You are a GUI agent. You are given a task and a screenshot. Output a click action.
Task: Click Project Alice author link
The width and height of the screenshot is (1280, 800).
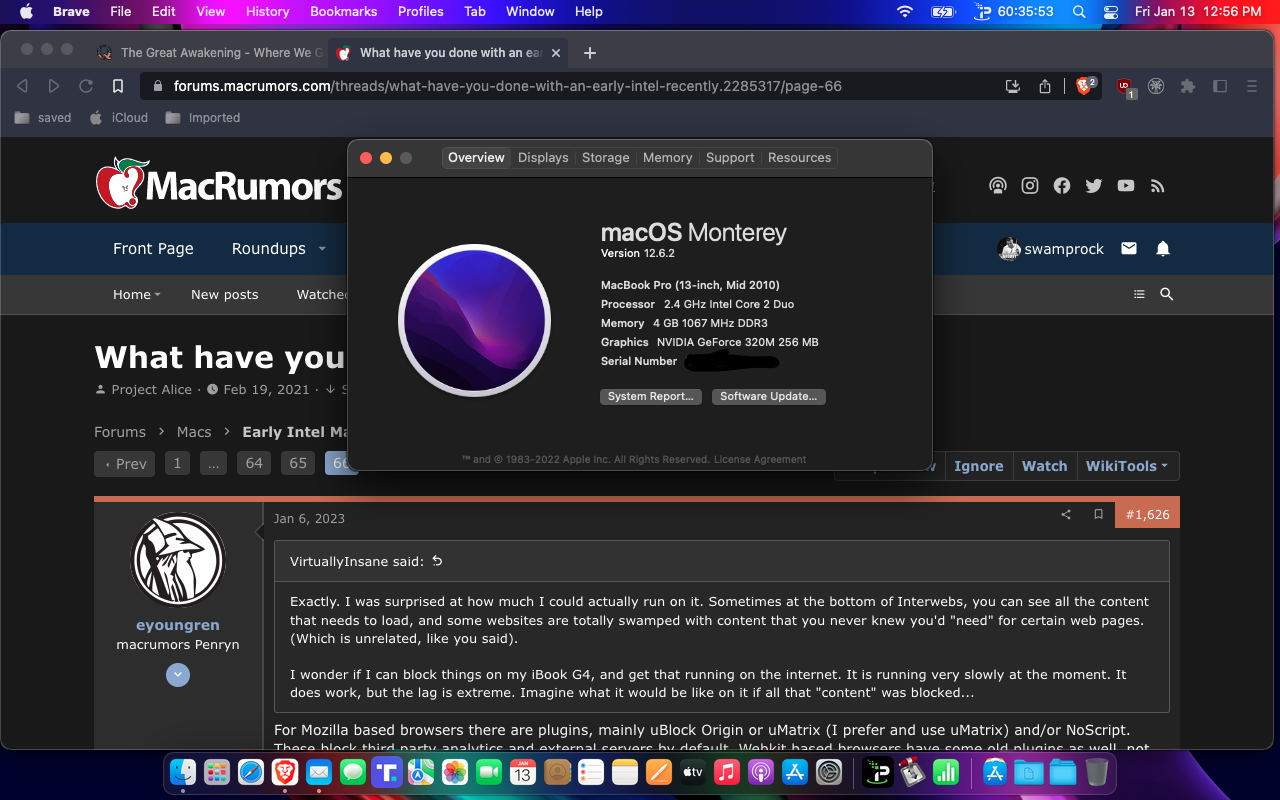pyautogui.click(x=151, y=390)
